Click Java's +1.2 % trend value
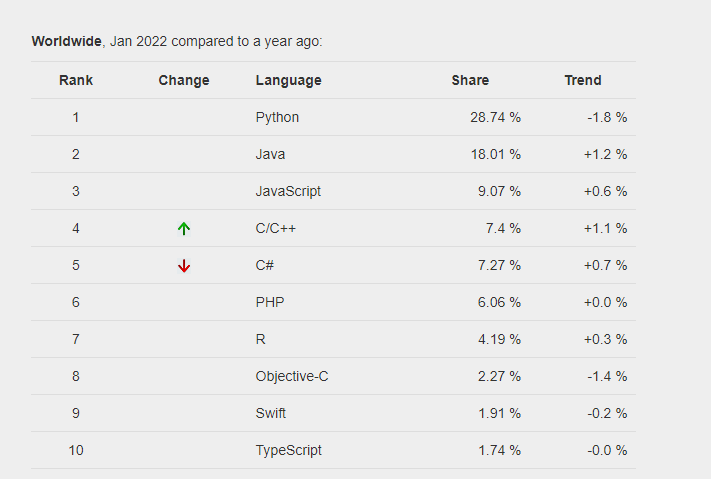The height and width of the screenshot is (479, 711). pyautogui.click(x=605, y=154)
